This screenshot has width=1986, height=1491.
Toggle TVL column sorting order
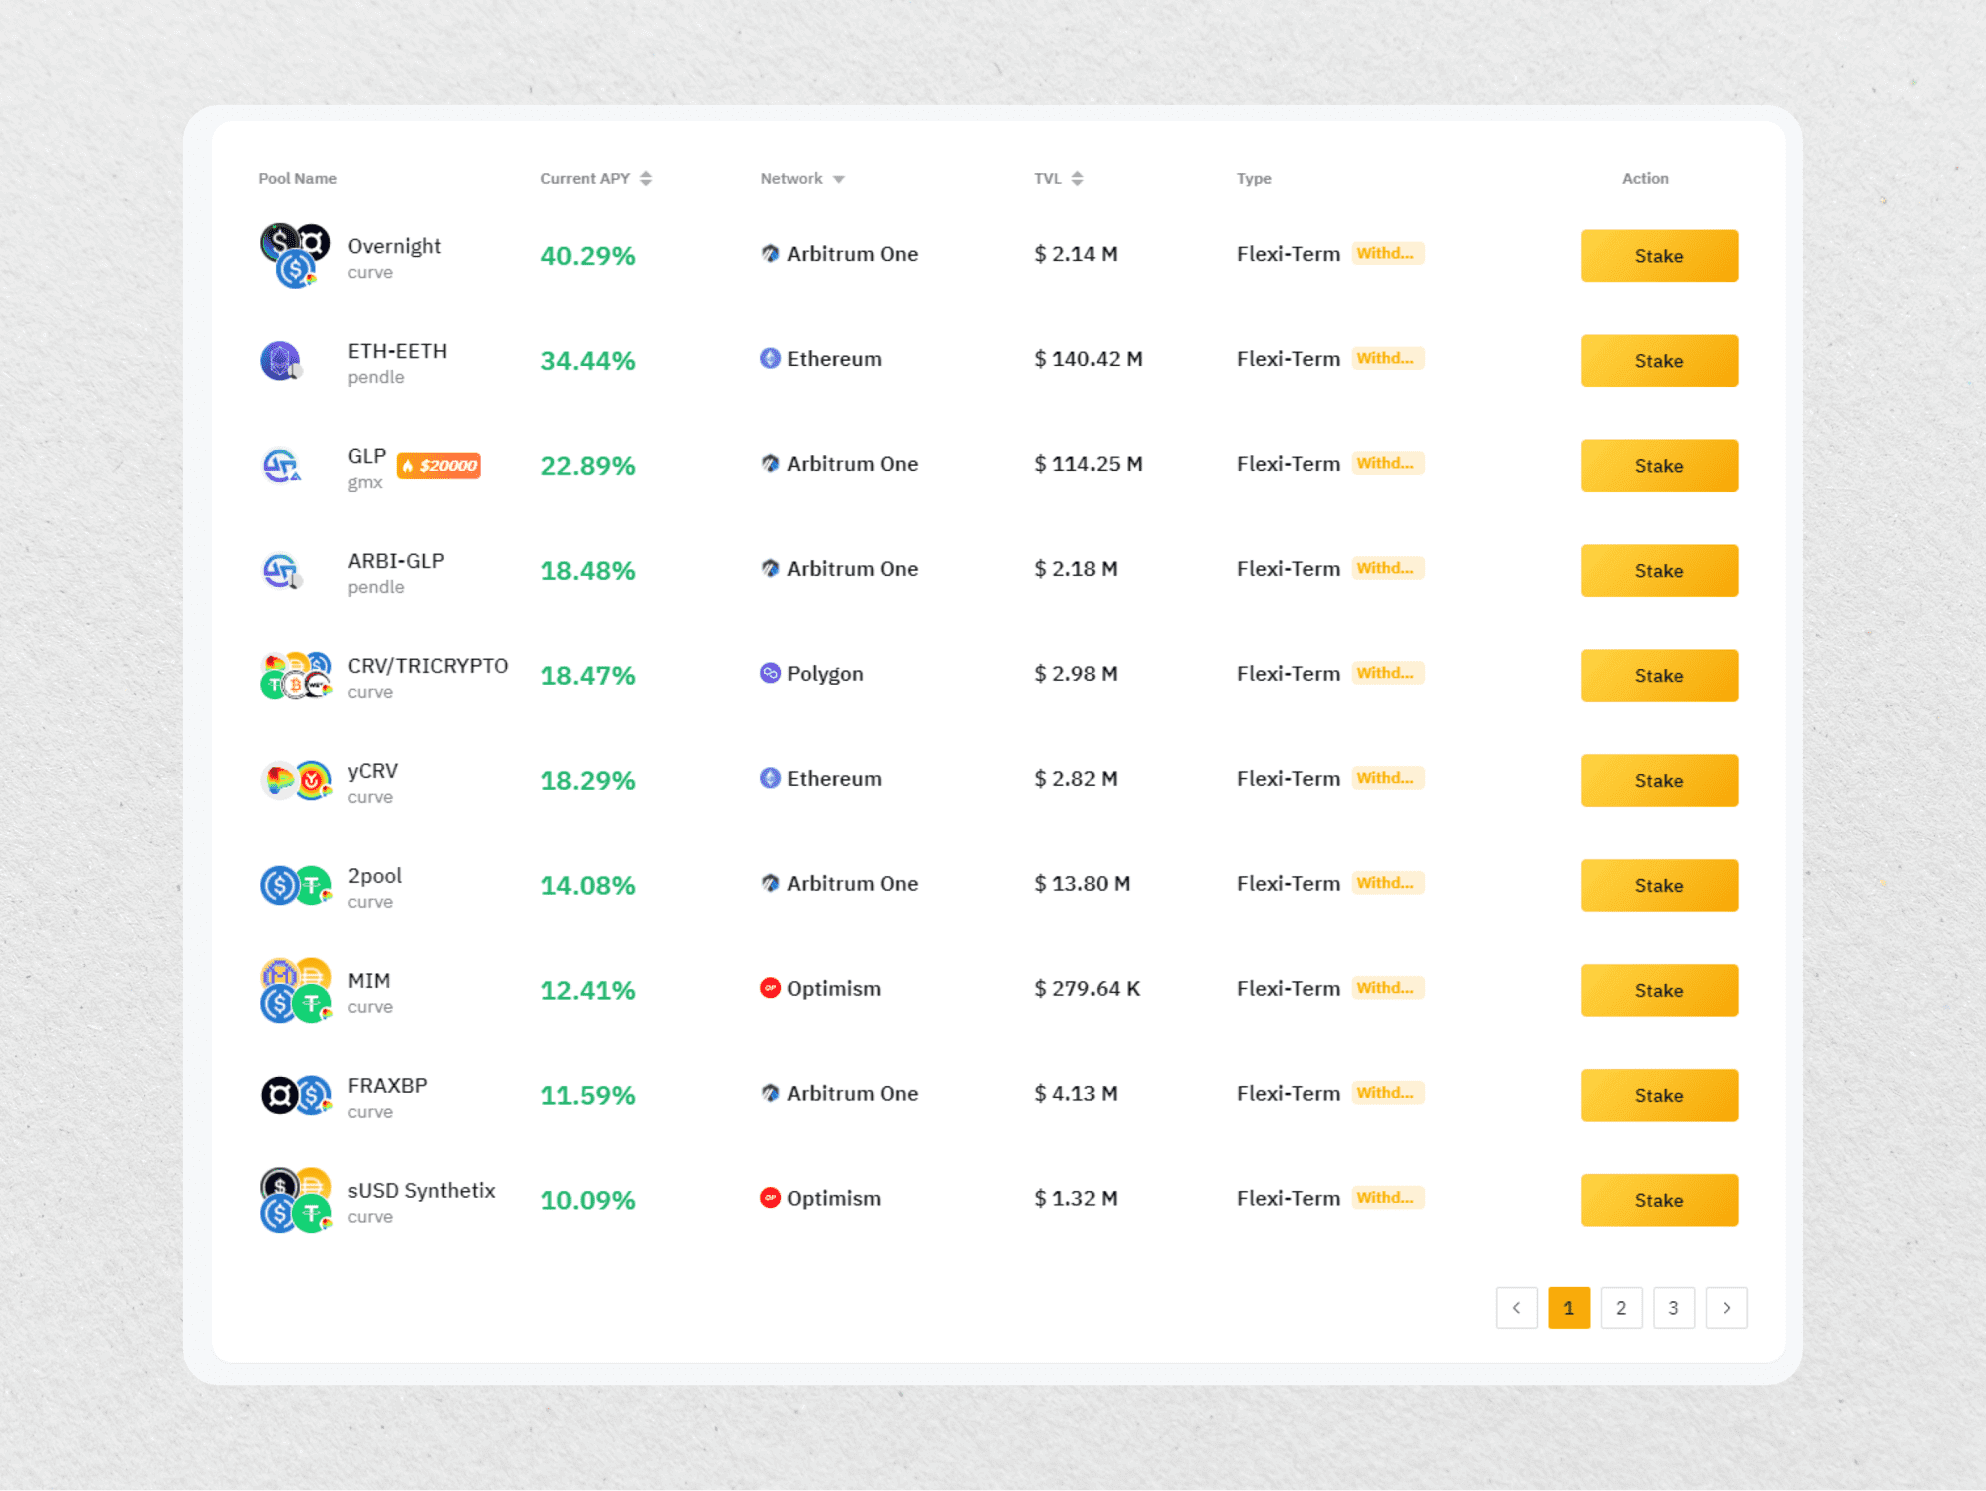[x=1077, y=177]
